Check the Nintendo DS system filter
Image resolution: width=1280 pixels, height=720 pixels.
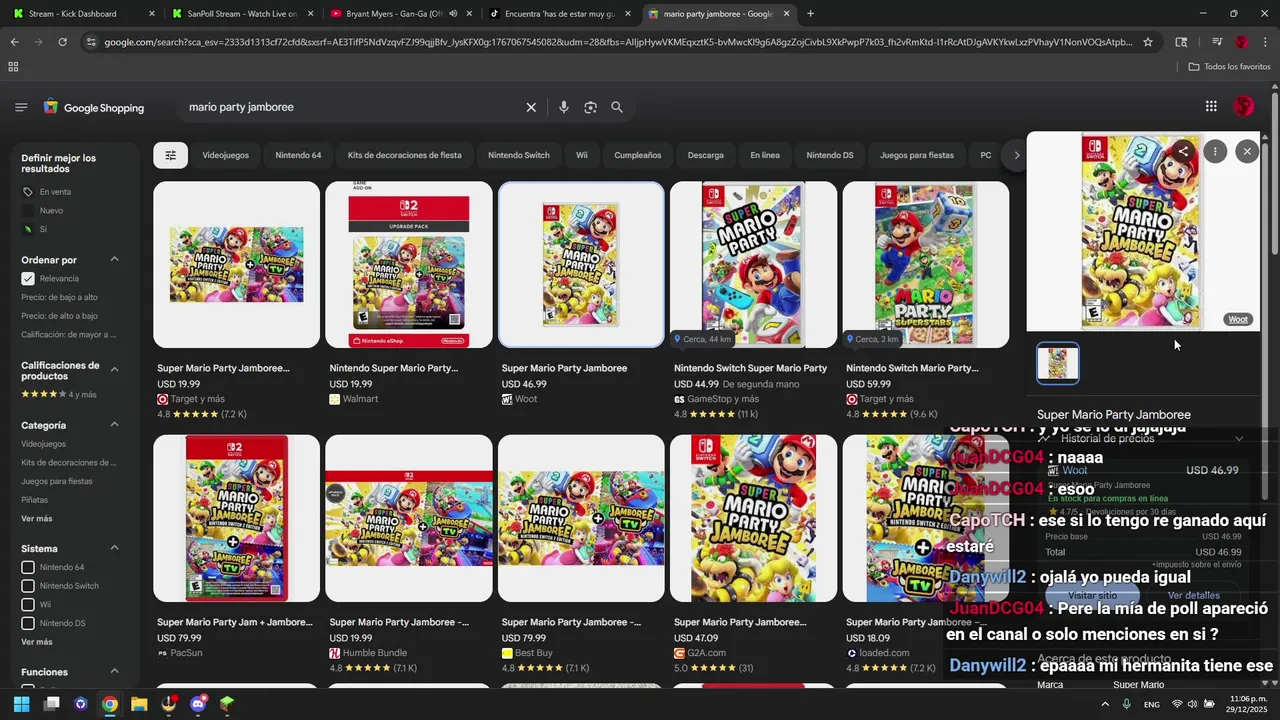28,623
